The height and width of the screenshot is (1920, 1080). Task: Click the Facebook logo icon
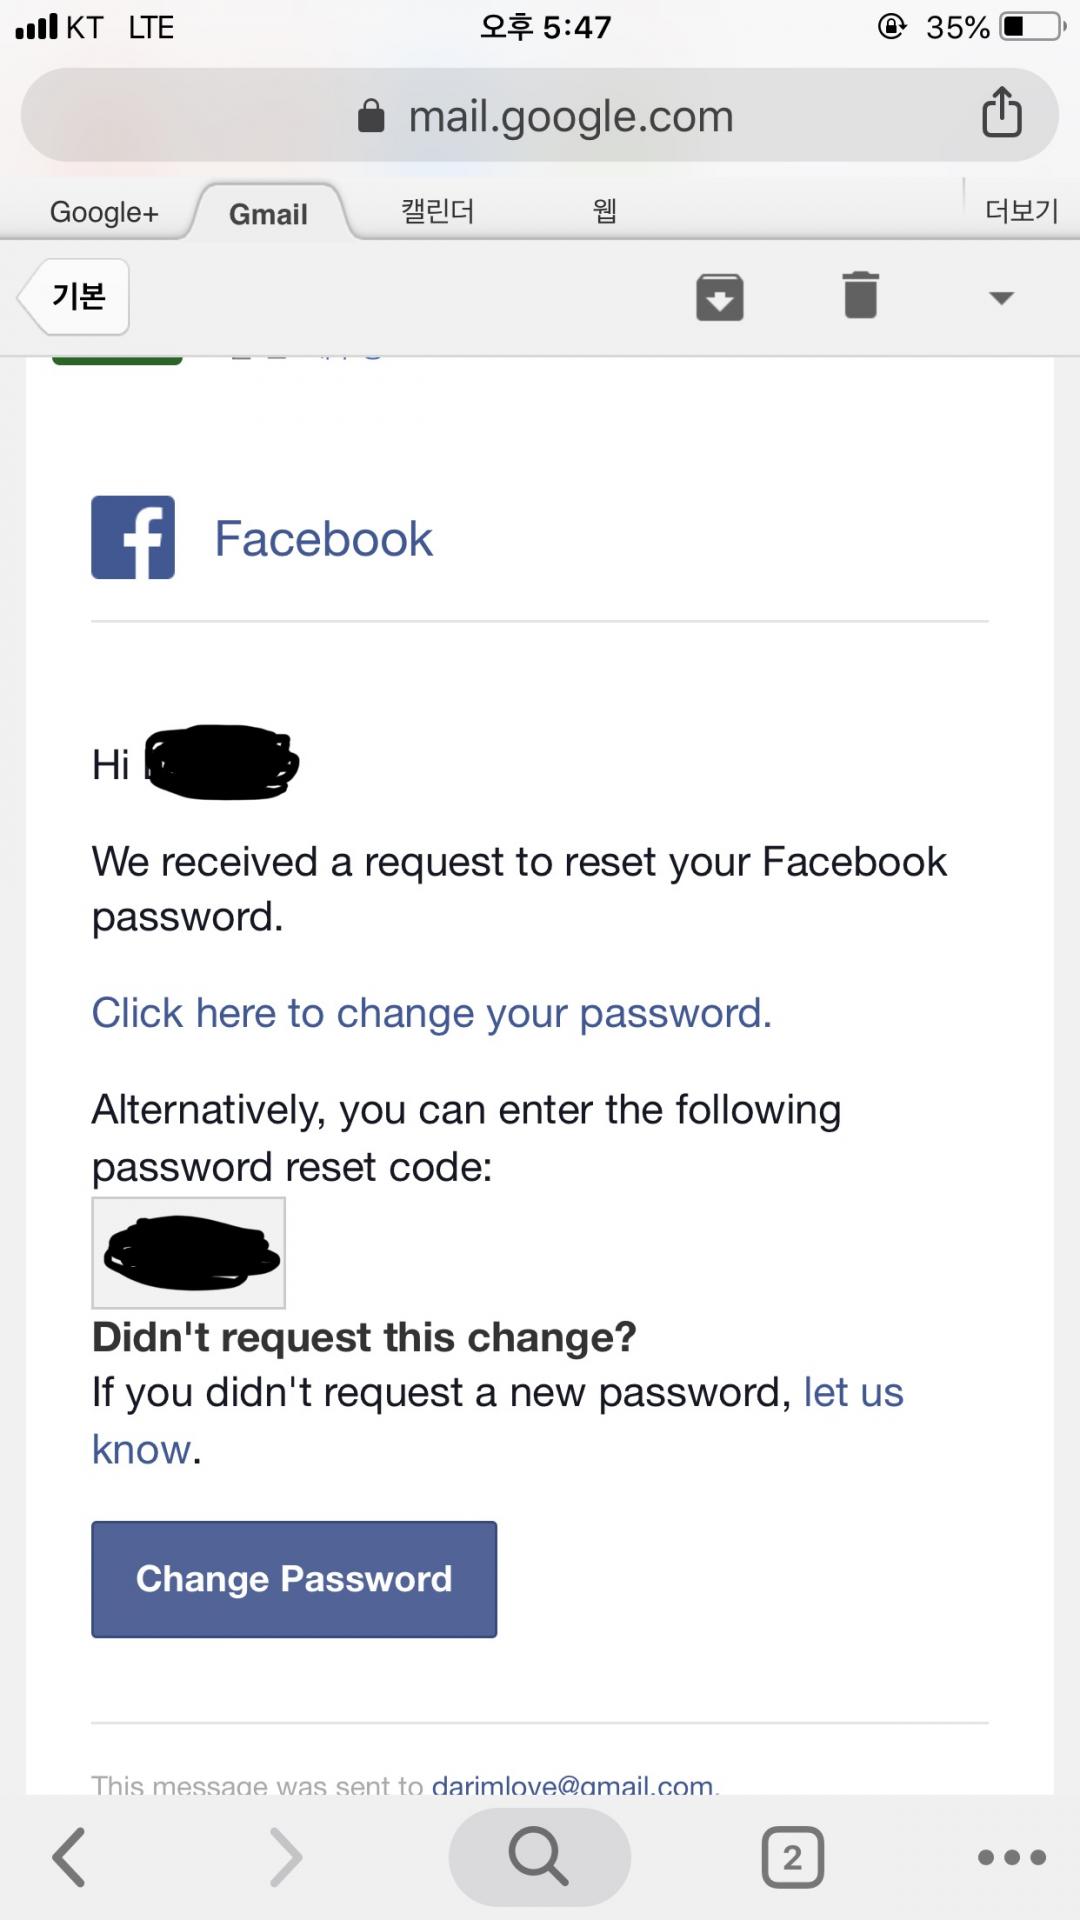pyautogui.click(x=133, y=537)
